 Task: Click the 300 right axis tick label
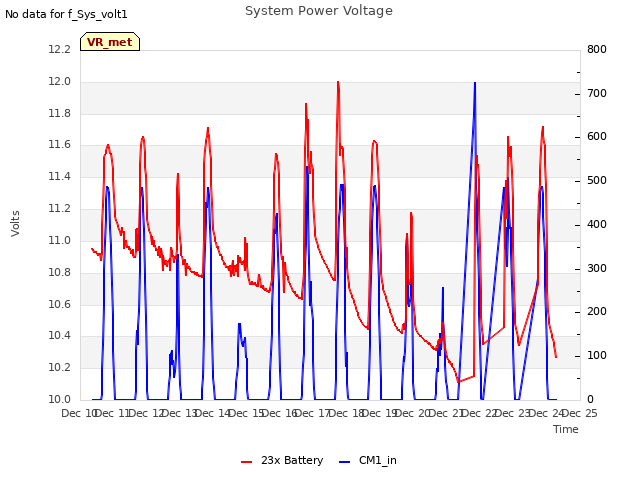(x=597, y=269)
